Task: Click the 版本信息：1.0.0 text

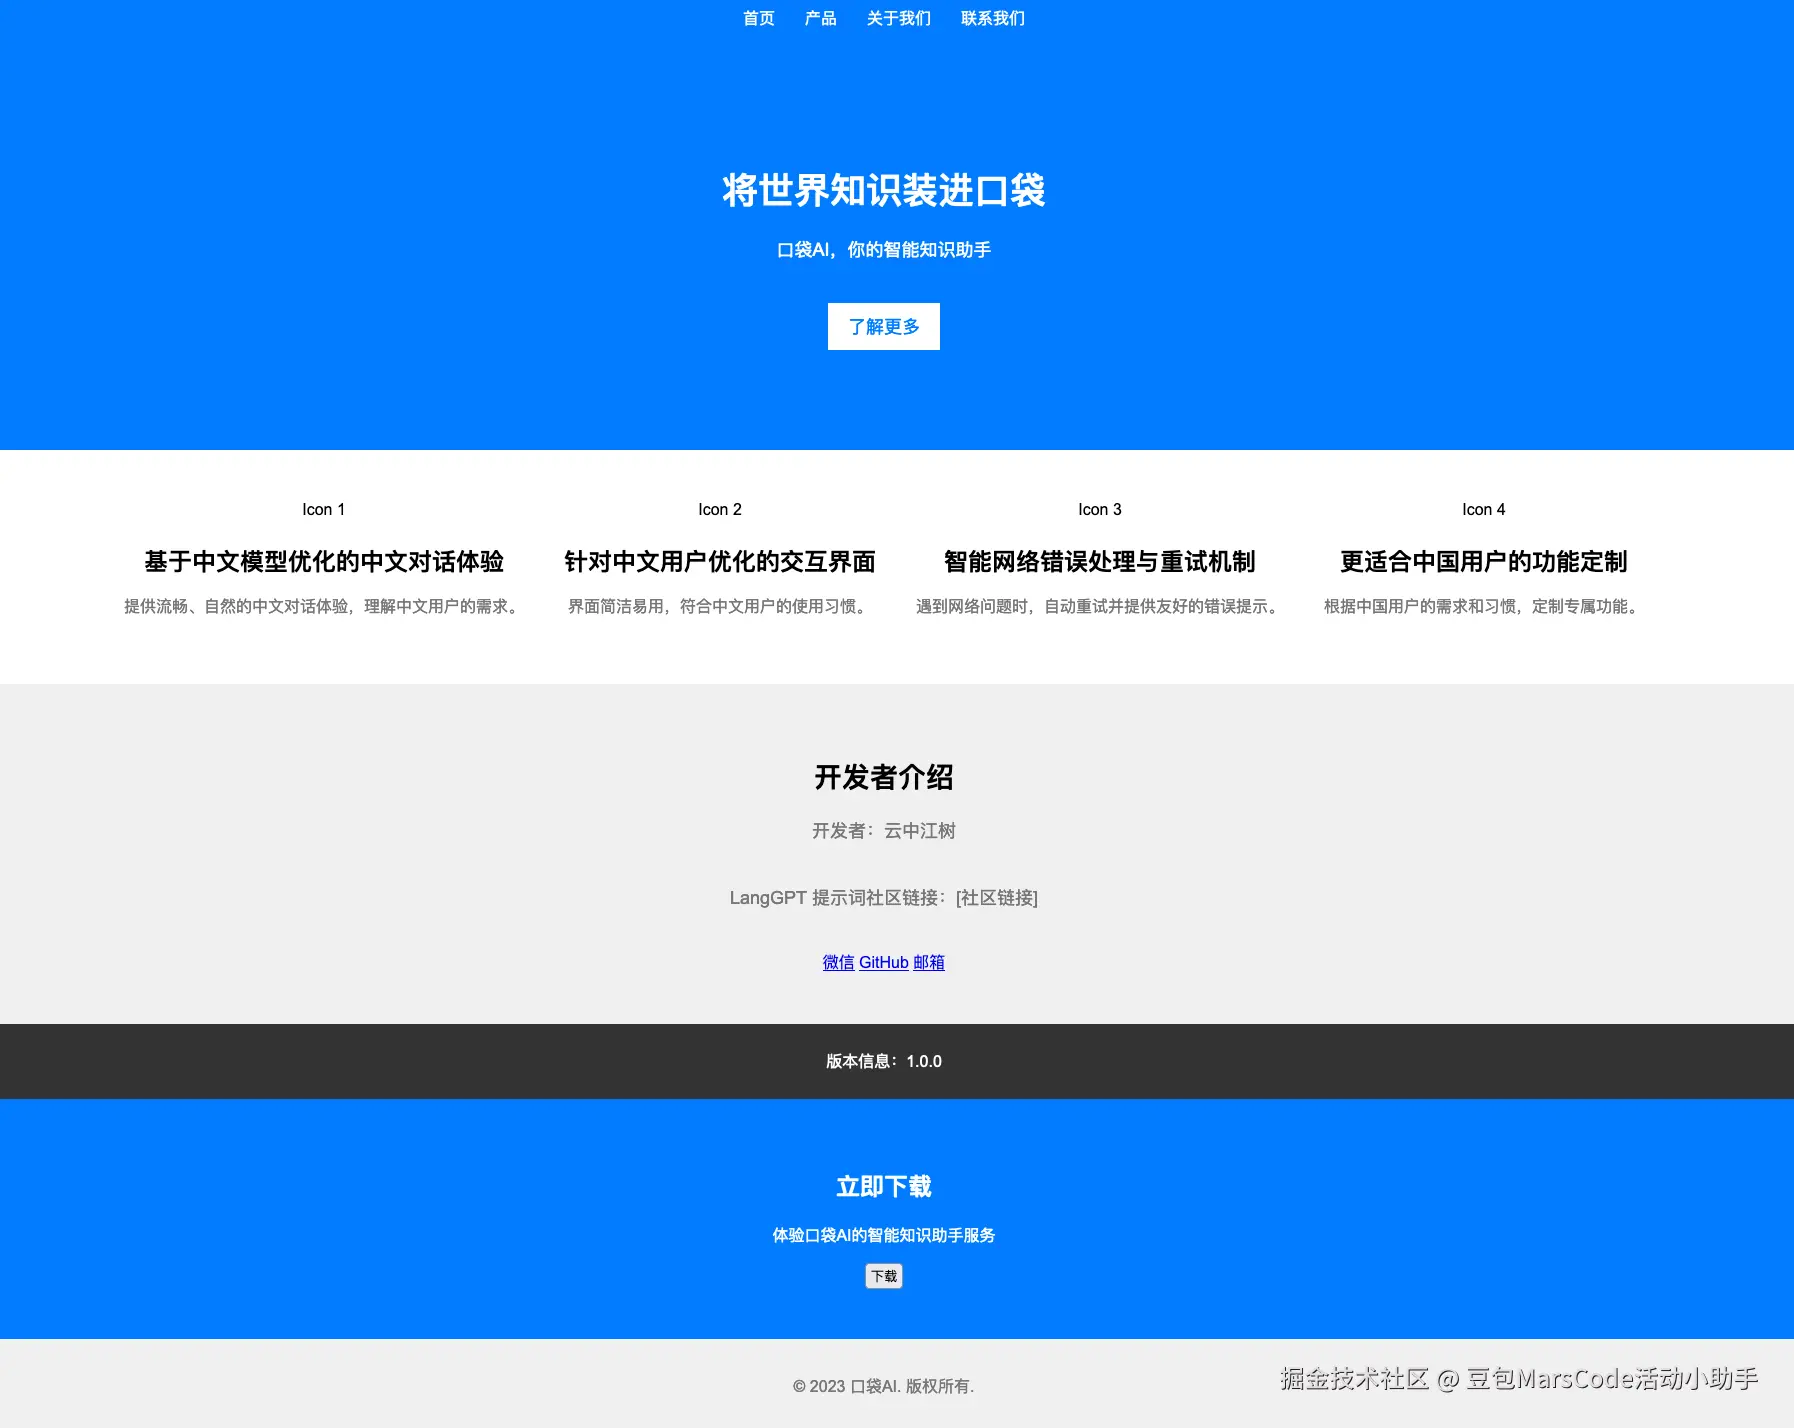Action: 884,1061
